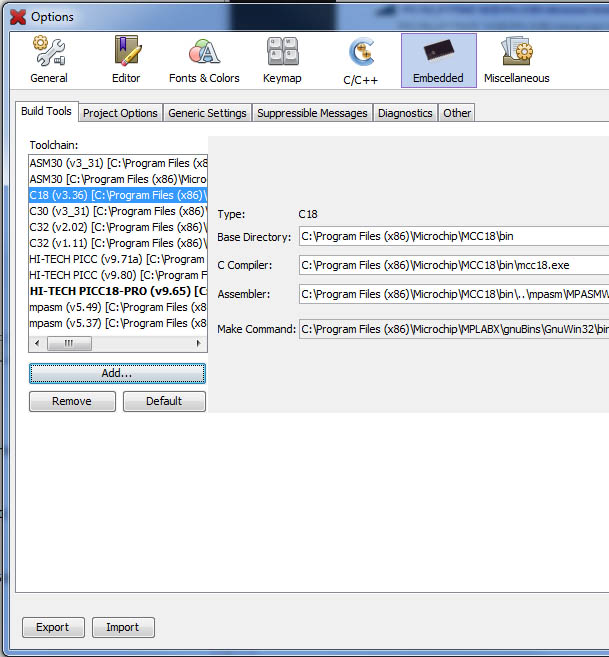Click toolchain list scroll left arrow
This screenshot has height=657, width=609.
point(37,344)
